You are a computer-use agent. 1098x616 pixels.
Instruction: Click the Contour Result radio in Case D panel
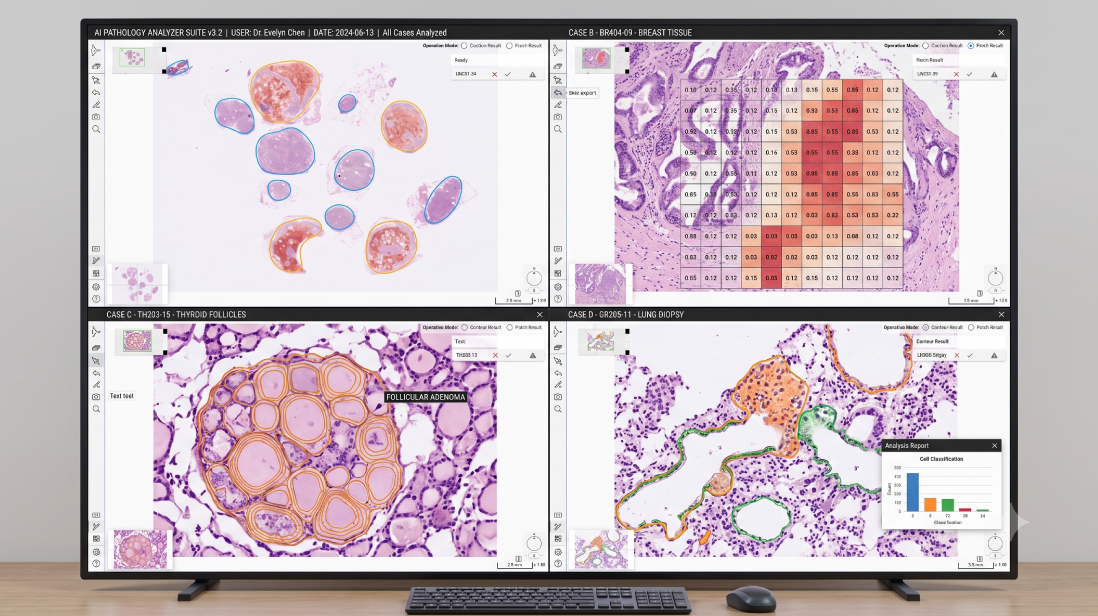tap(926, 328)
